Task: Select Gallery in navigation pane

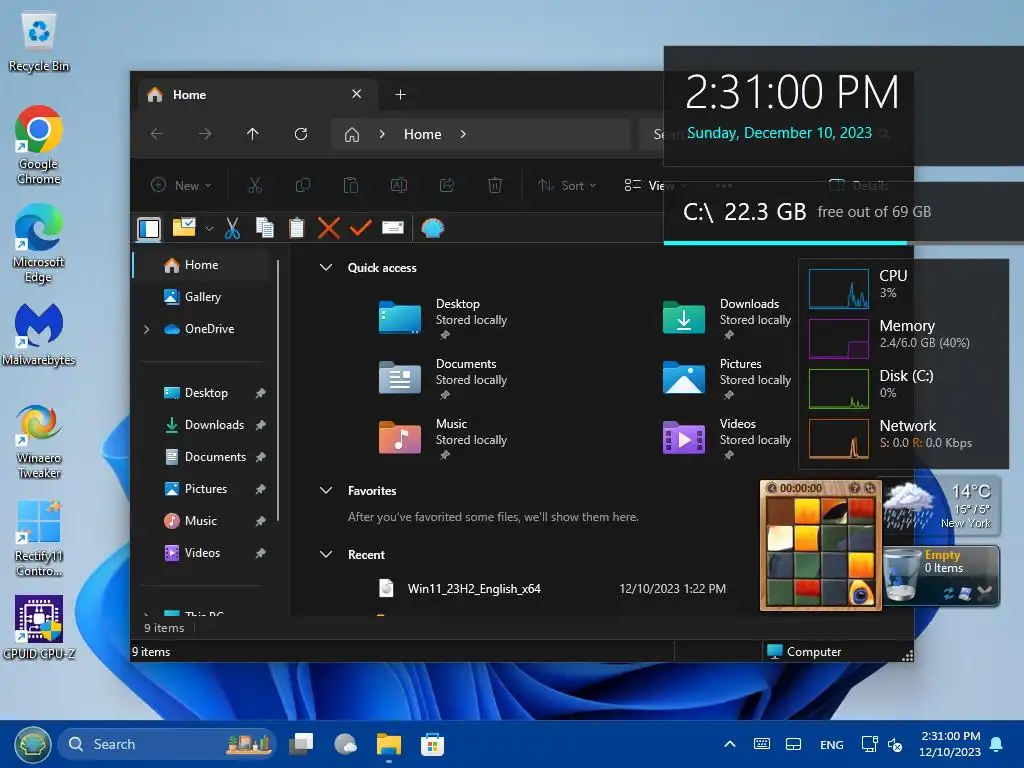Action: click(x=202, y=296)
